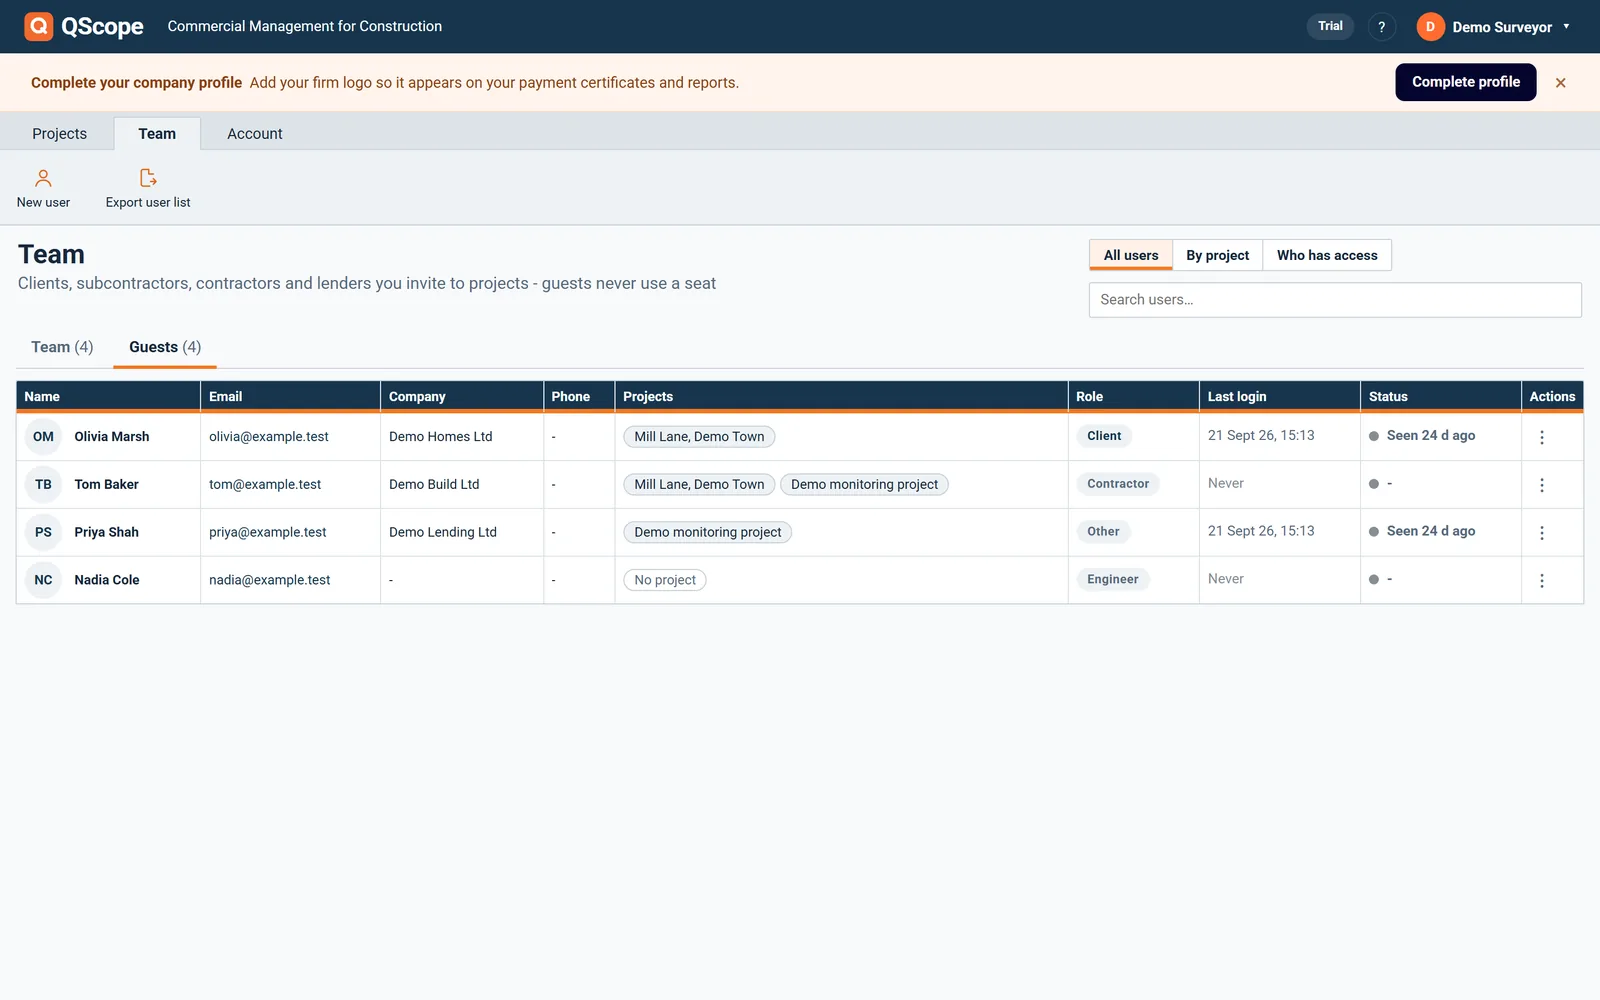Open actions menu for Olivia Marsh
Viewport: 1600px width, 1000px height.
1541,437
